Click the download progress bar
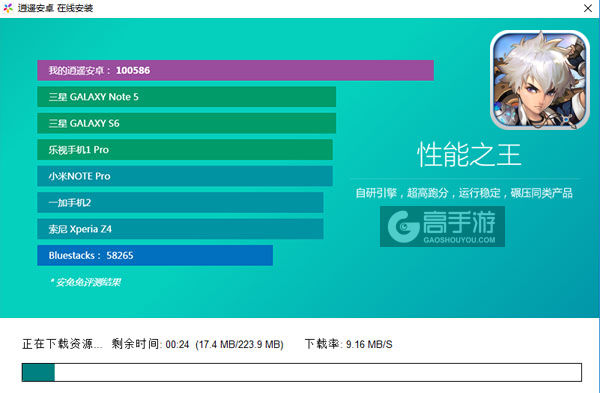This screenshot has height=393, width=600. [x=302, y=372]
